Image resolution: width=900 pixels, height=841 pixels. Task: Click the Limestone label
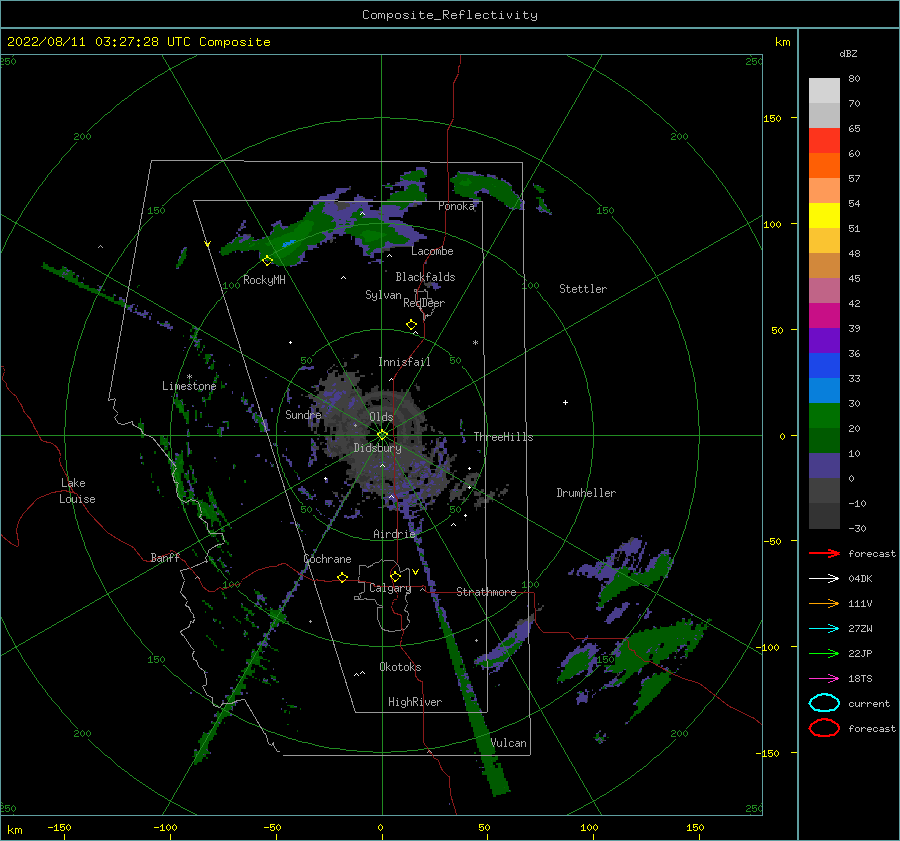(189, 386)
